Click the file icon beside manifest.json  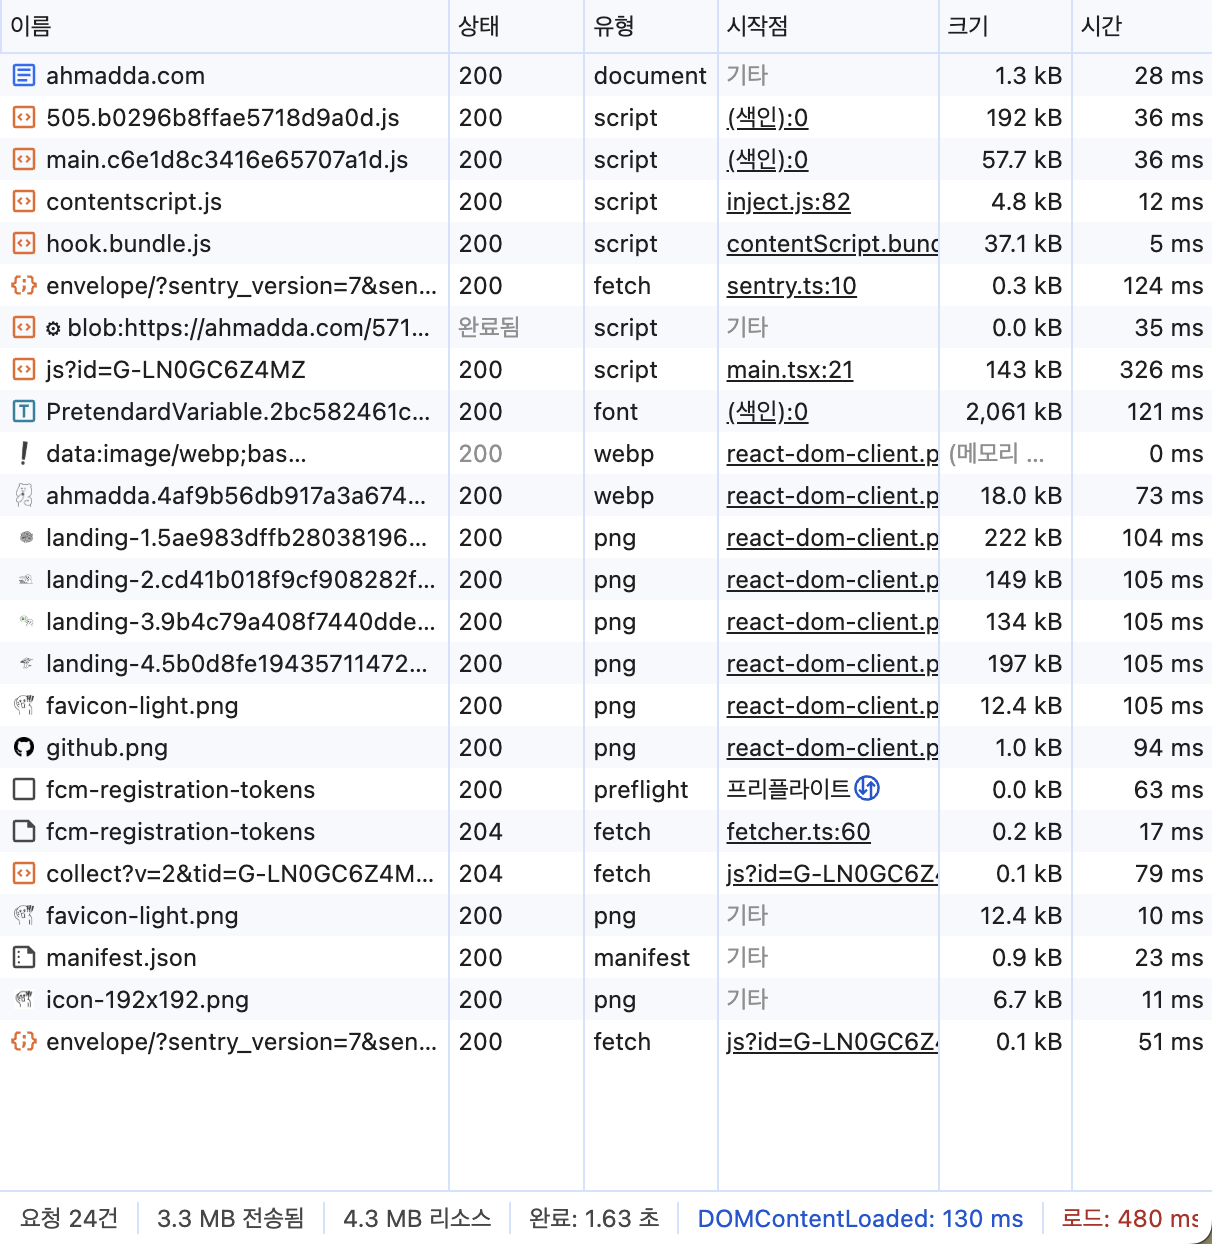tap(24, 957)
